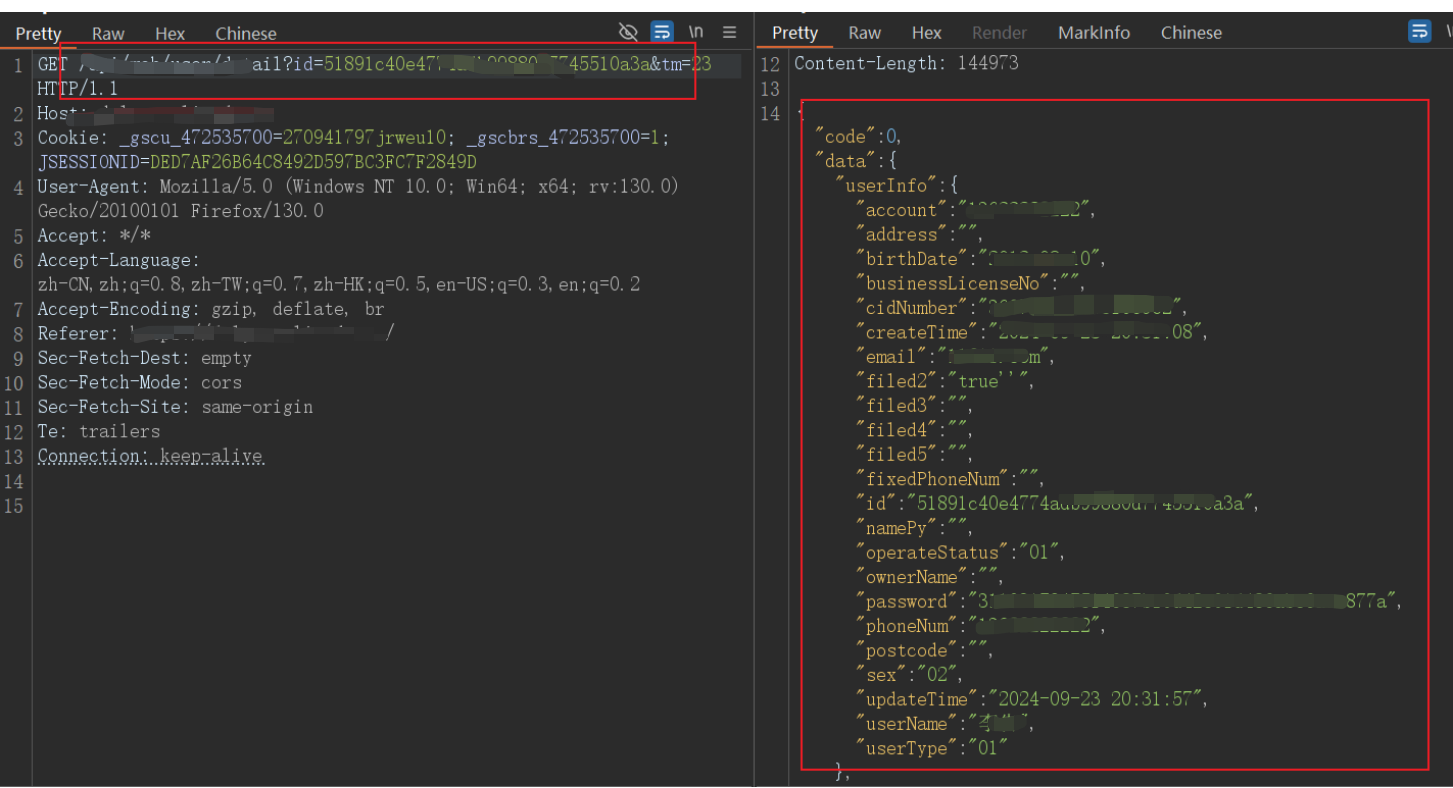Click the "code":0 JSON line
Screen dimensions: 1453x788
pos(858,137)
